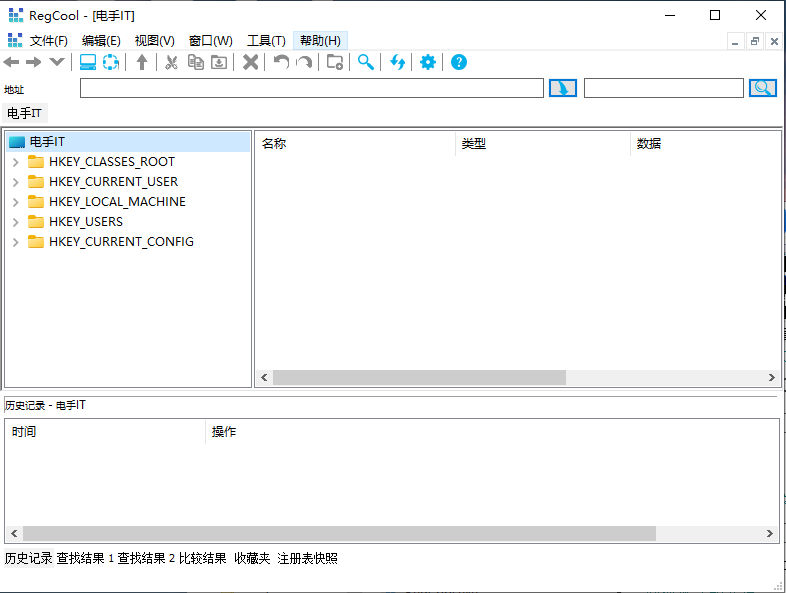The width and height of the screenshot is (786, 593).
Task: Click the Undo arrow icon
Action: pos(281,62)
